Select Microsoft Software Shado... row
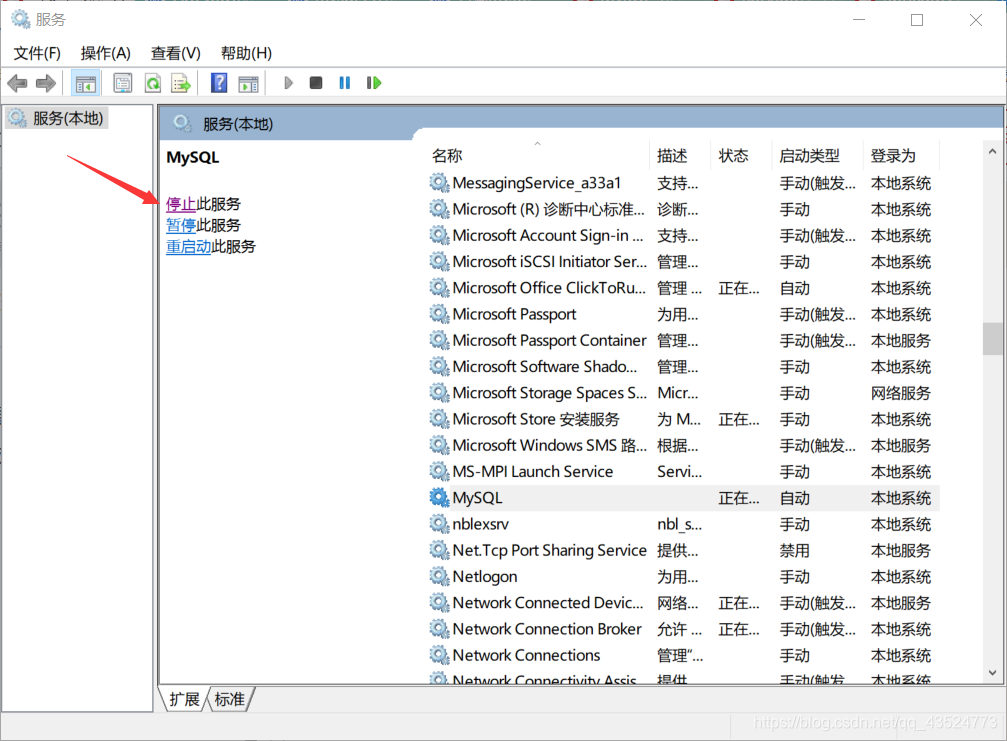Screen dimensions: 1007x741 [x=683, y=367]
